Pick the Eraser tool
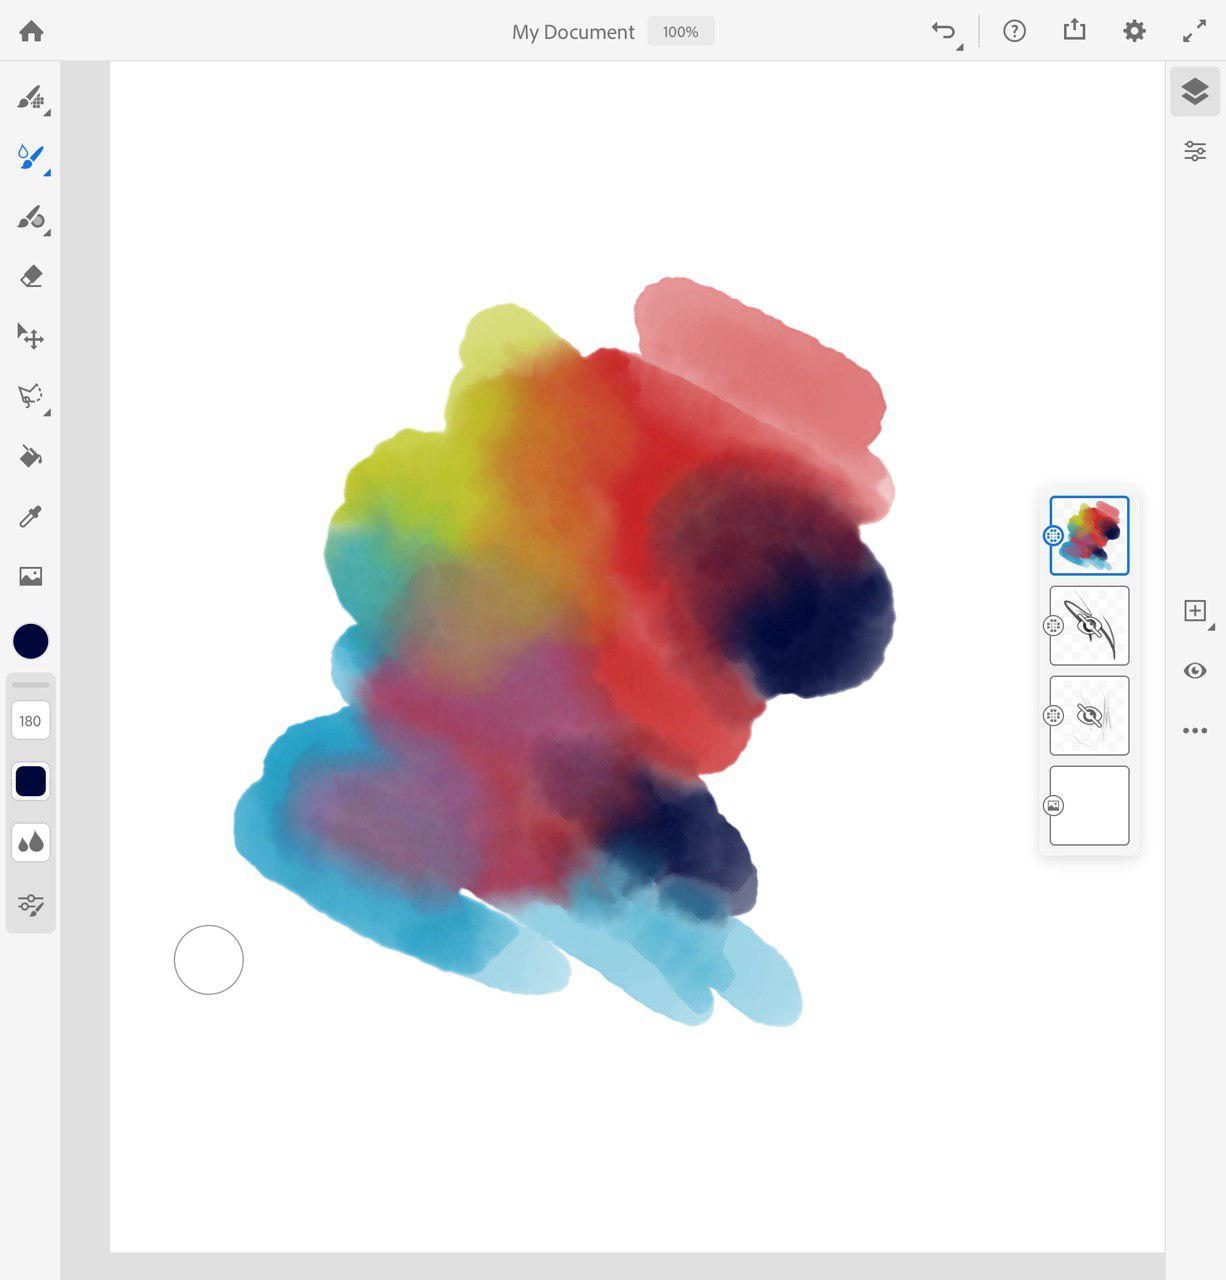This screenshot has width=1226, height=1280. coord(31,277)
